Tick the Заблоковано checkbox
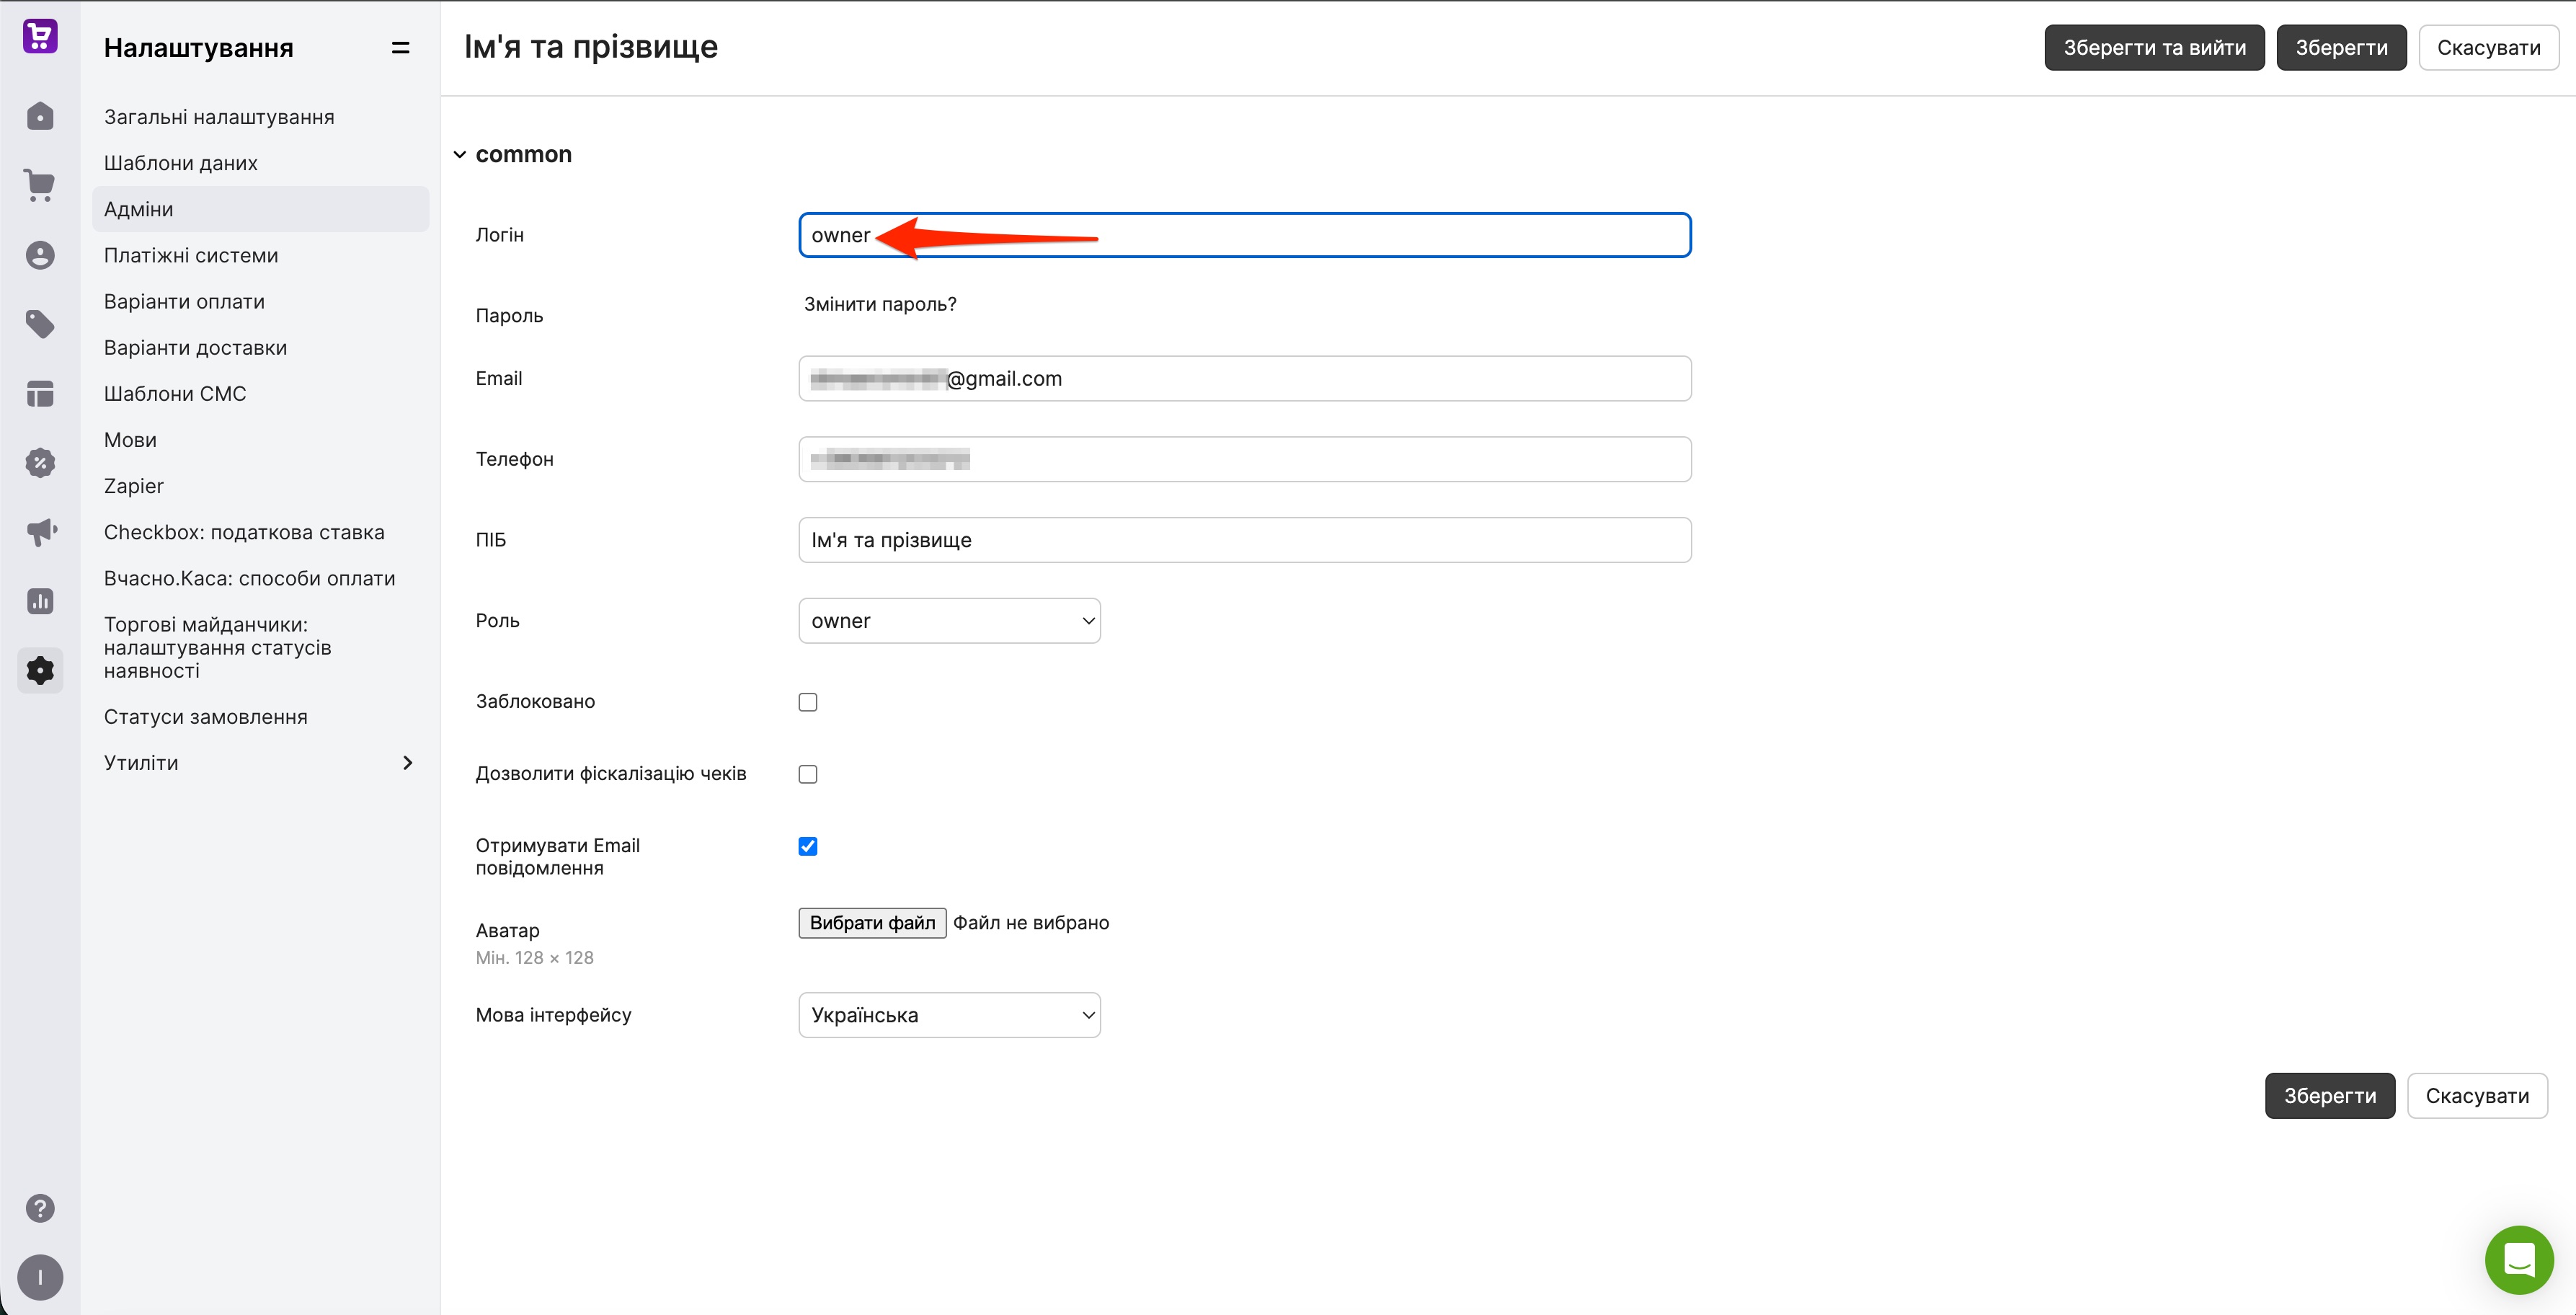 coord(808,702)
